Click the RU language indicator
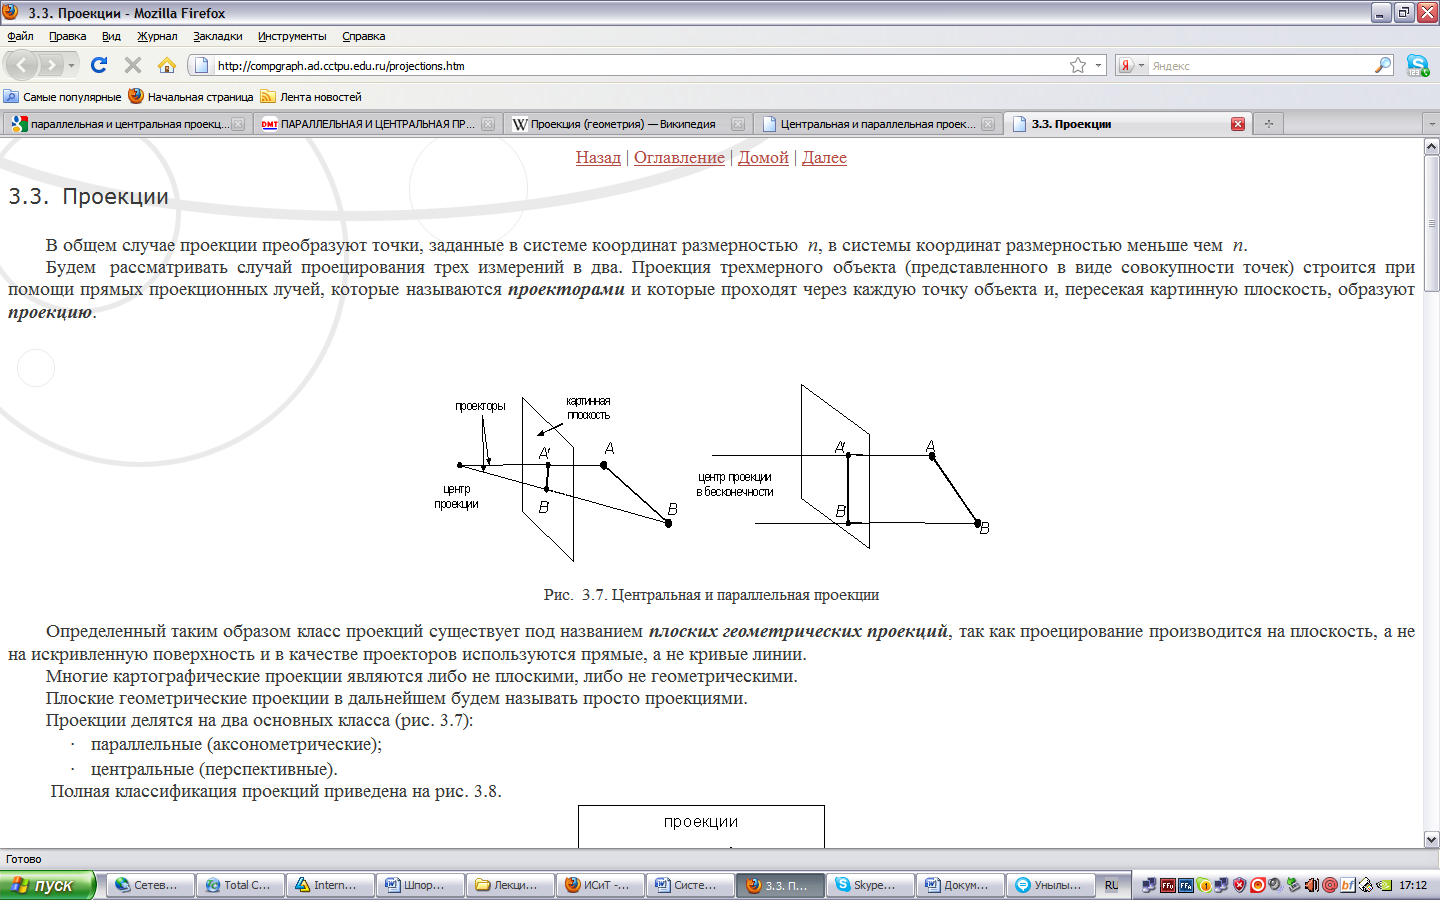The image size is (1440, 900). pyautogui.click(x=1111, y=885)
